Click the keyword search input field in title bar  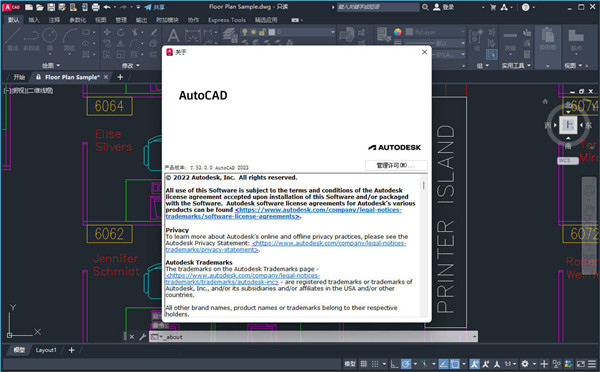378,7
